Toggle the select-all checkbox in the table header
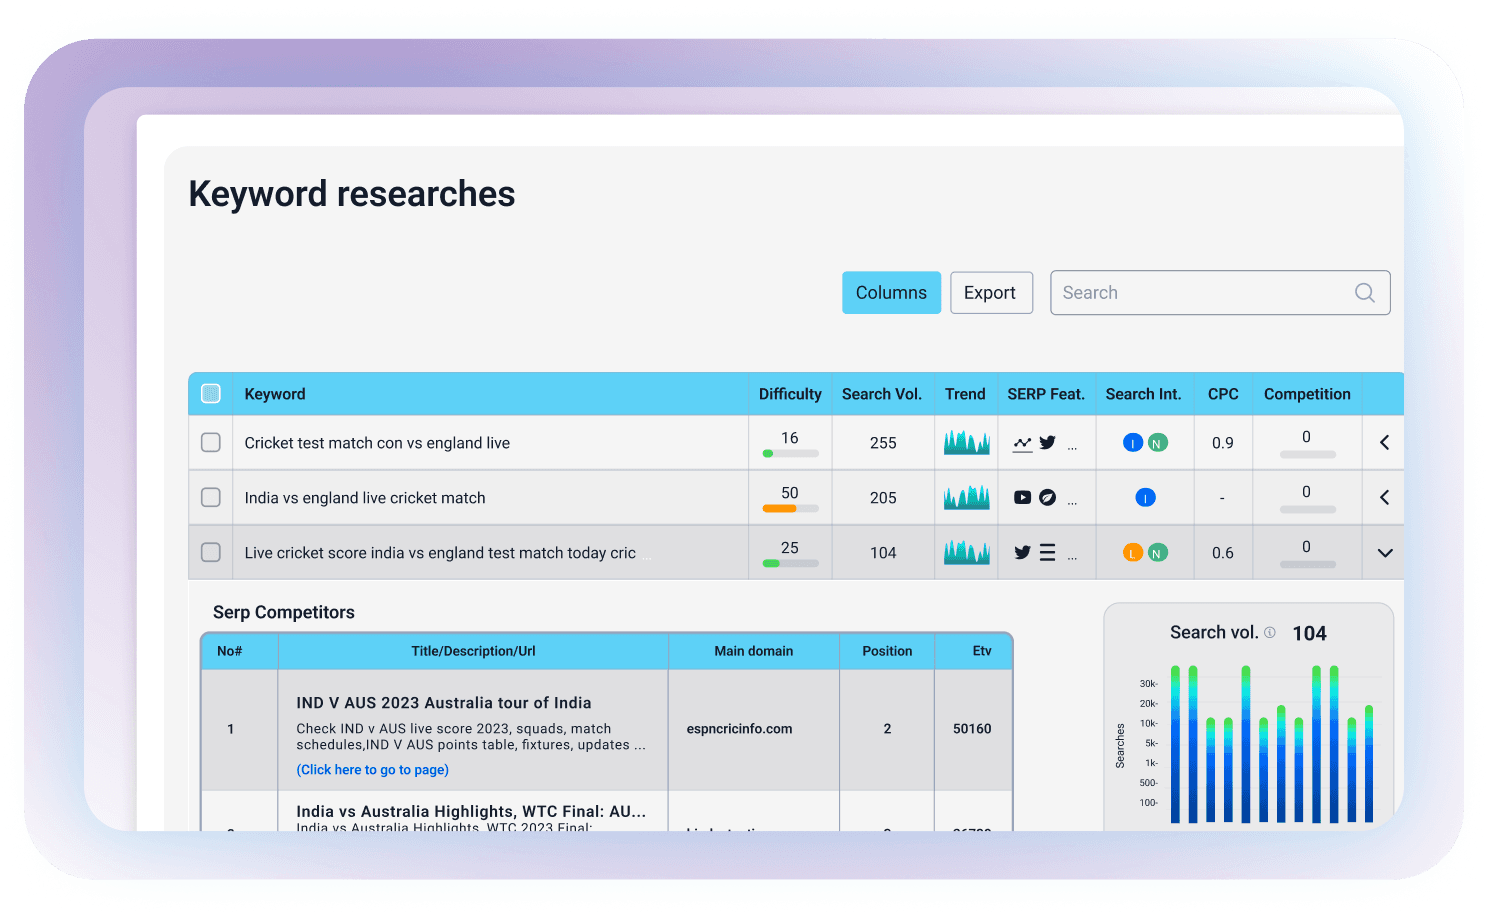 tap(211, 394)
